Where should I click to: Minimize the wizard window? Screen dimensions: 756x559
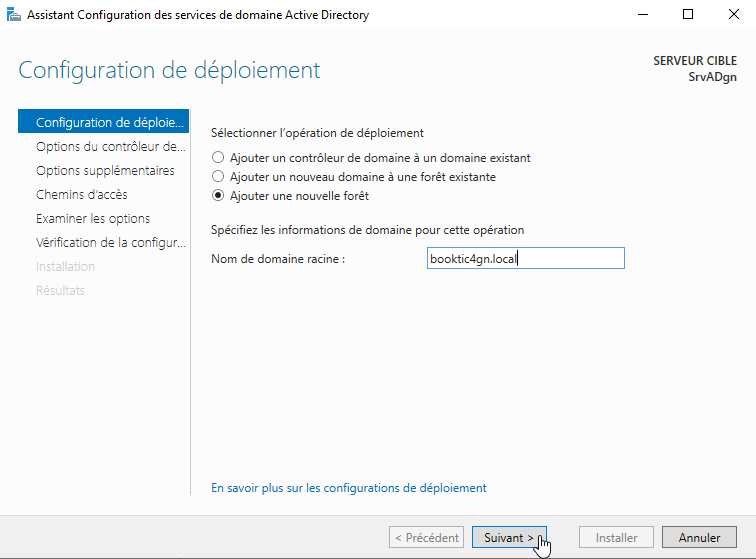(643, 14)
